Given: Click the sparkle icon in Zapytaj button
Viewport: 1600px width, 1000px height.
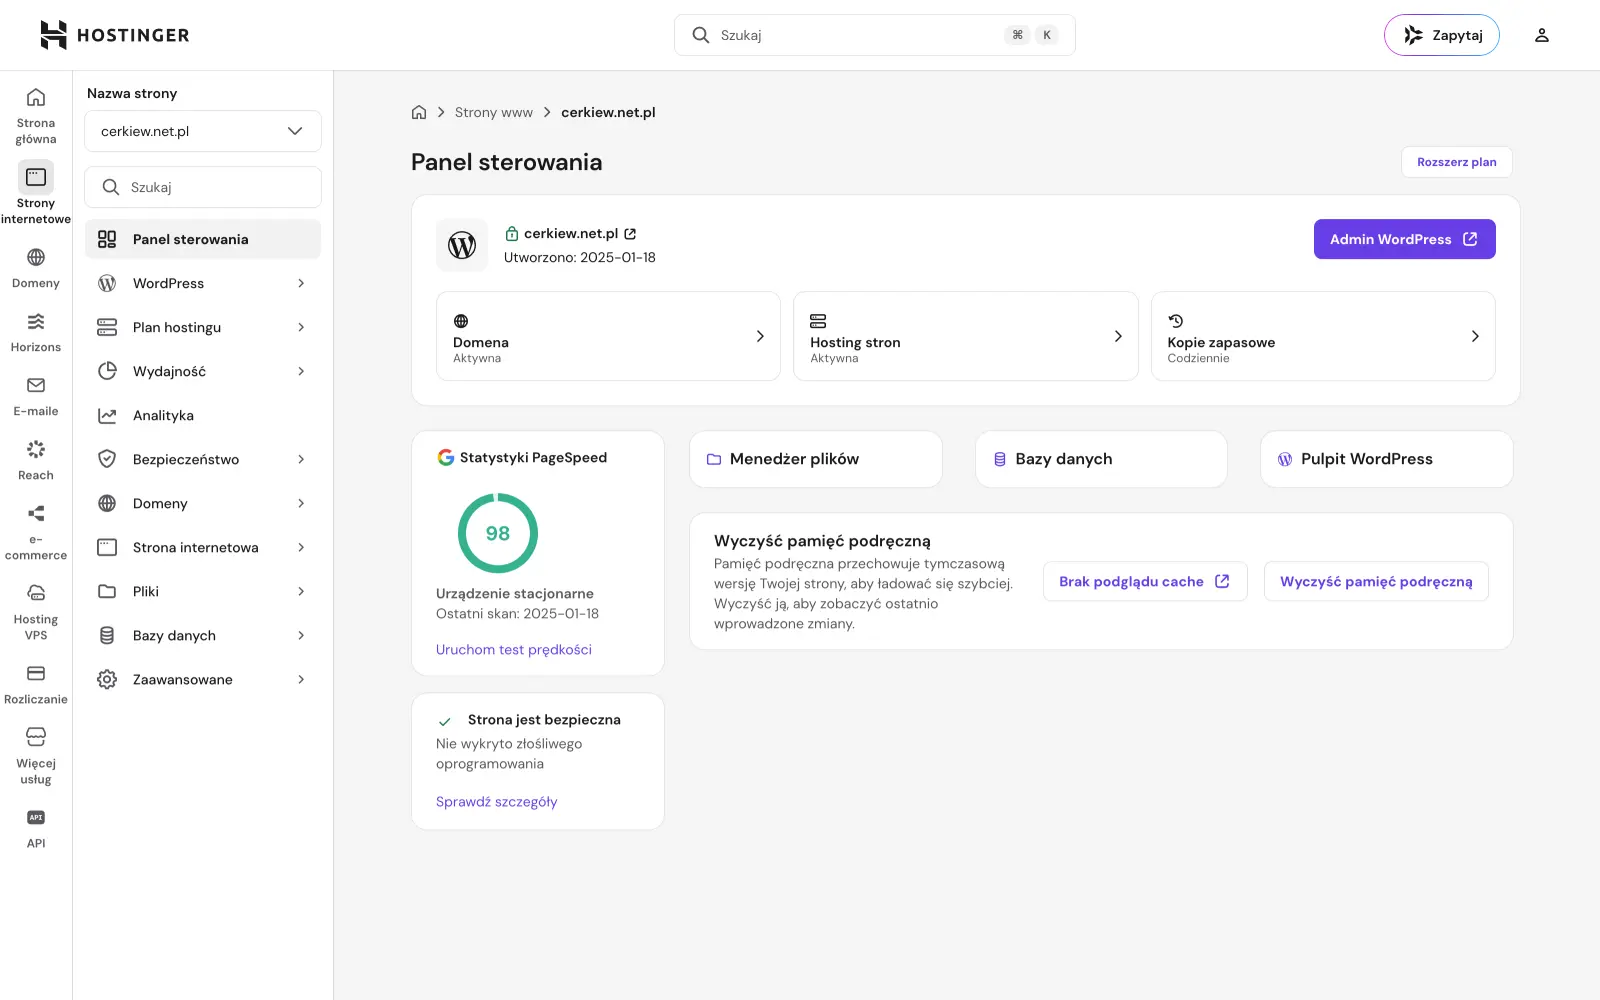Looking at the screenshot, I should (x=1413, y=35).
